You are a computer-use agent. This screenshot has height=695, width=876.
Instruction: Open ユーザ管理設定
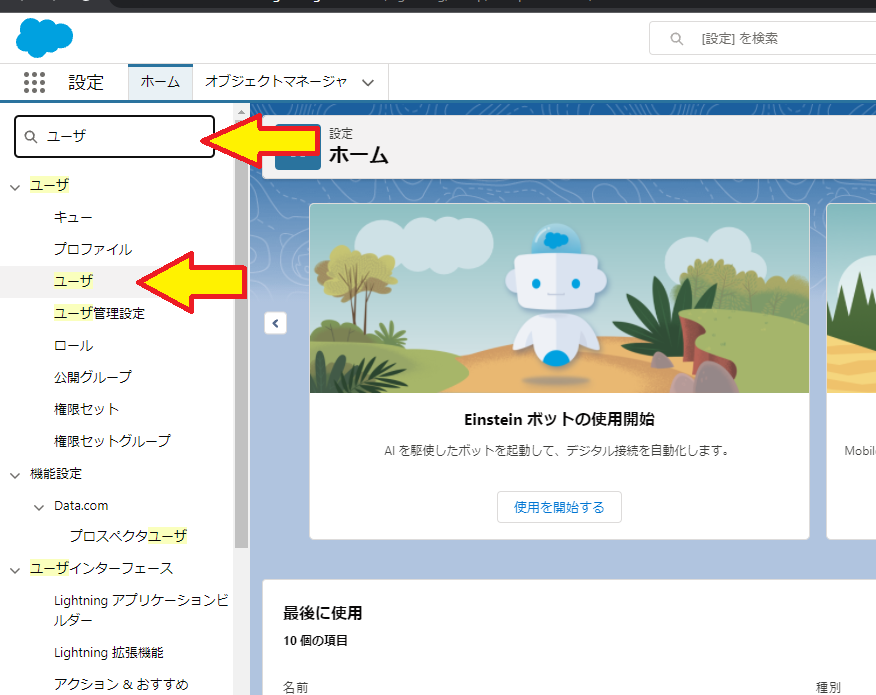click(99, 313)
